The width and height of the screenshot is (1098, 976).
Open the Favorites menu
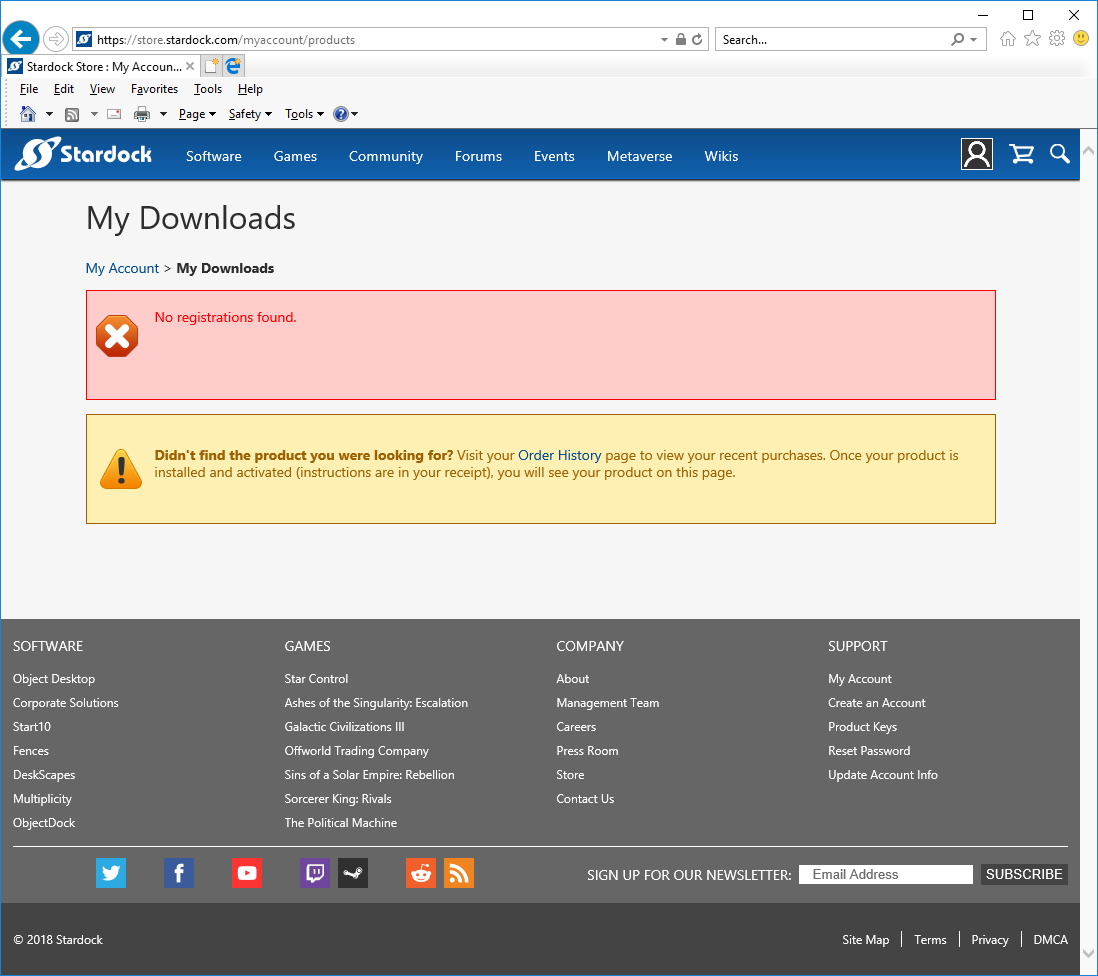(154, 89)
